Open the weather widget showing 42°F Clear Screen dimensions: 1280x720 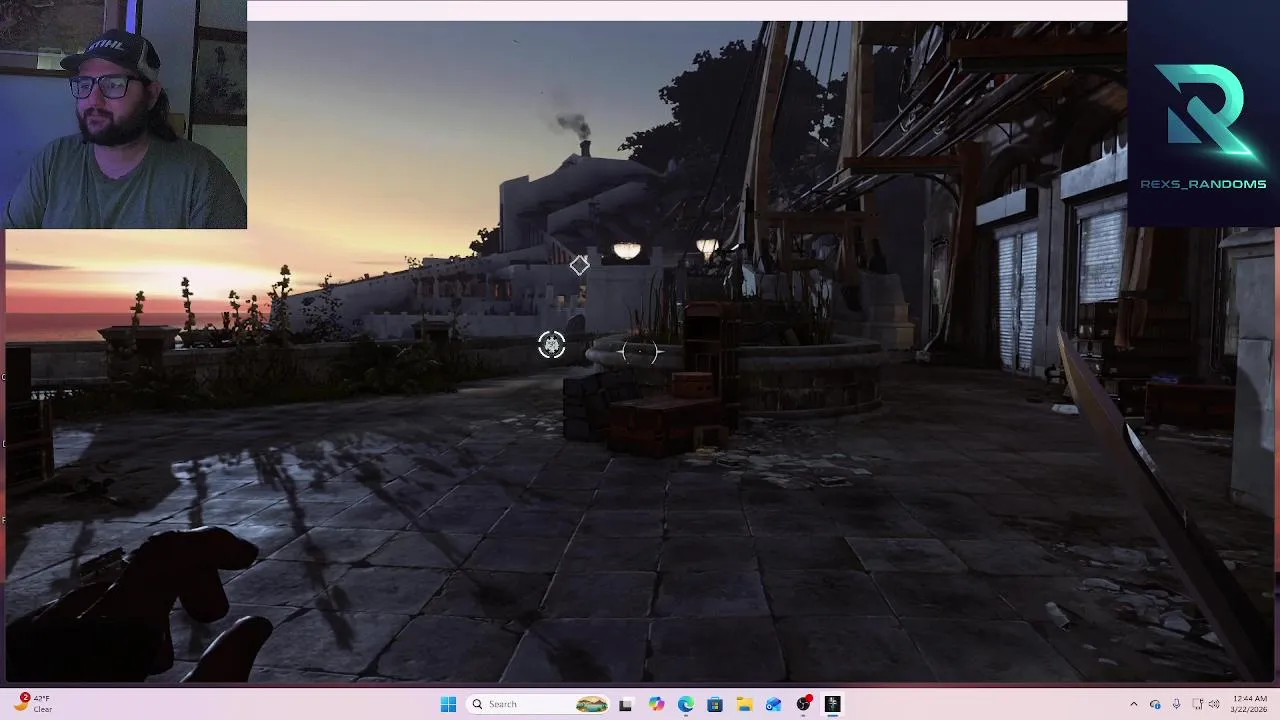click(x=34, y=703)
